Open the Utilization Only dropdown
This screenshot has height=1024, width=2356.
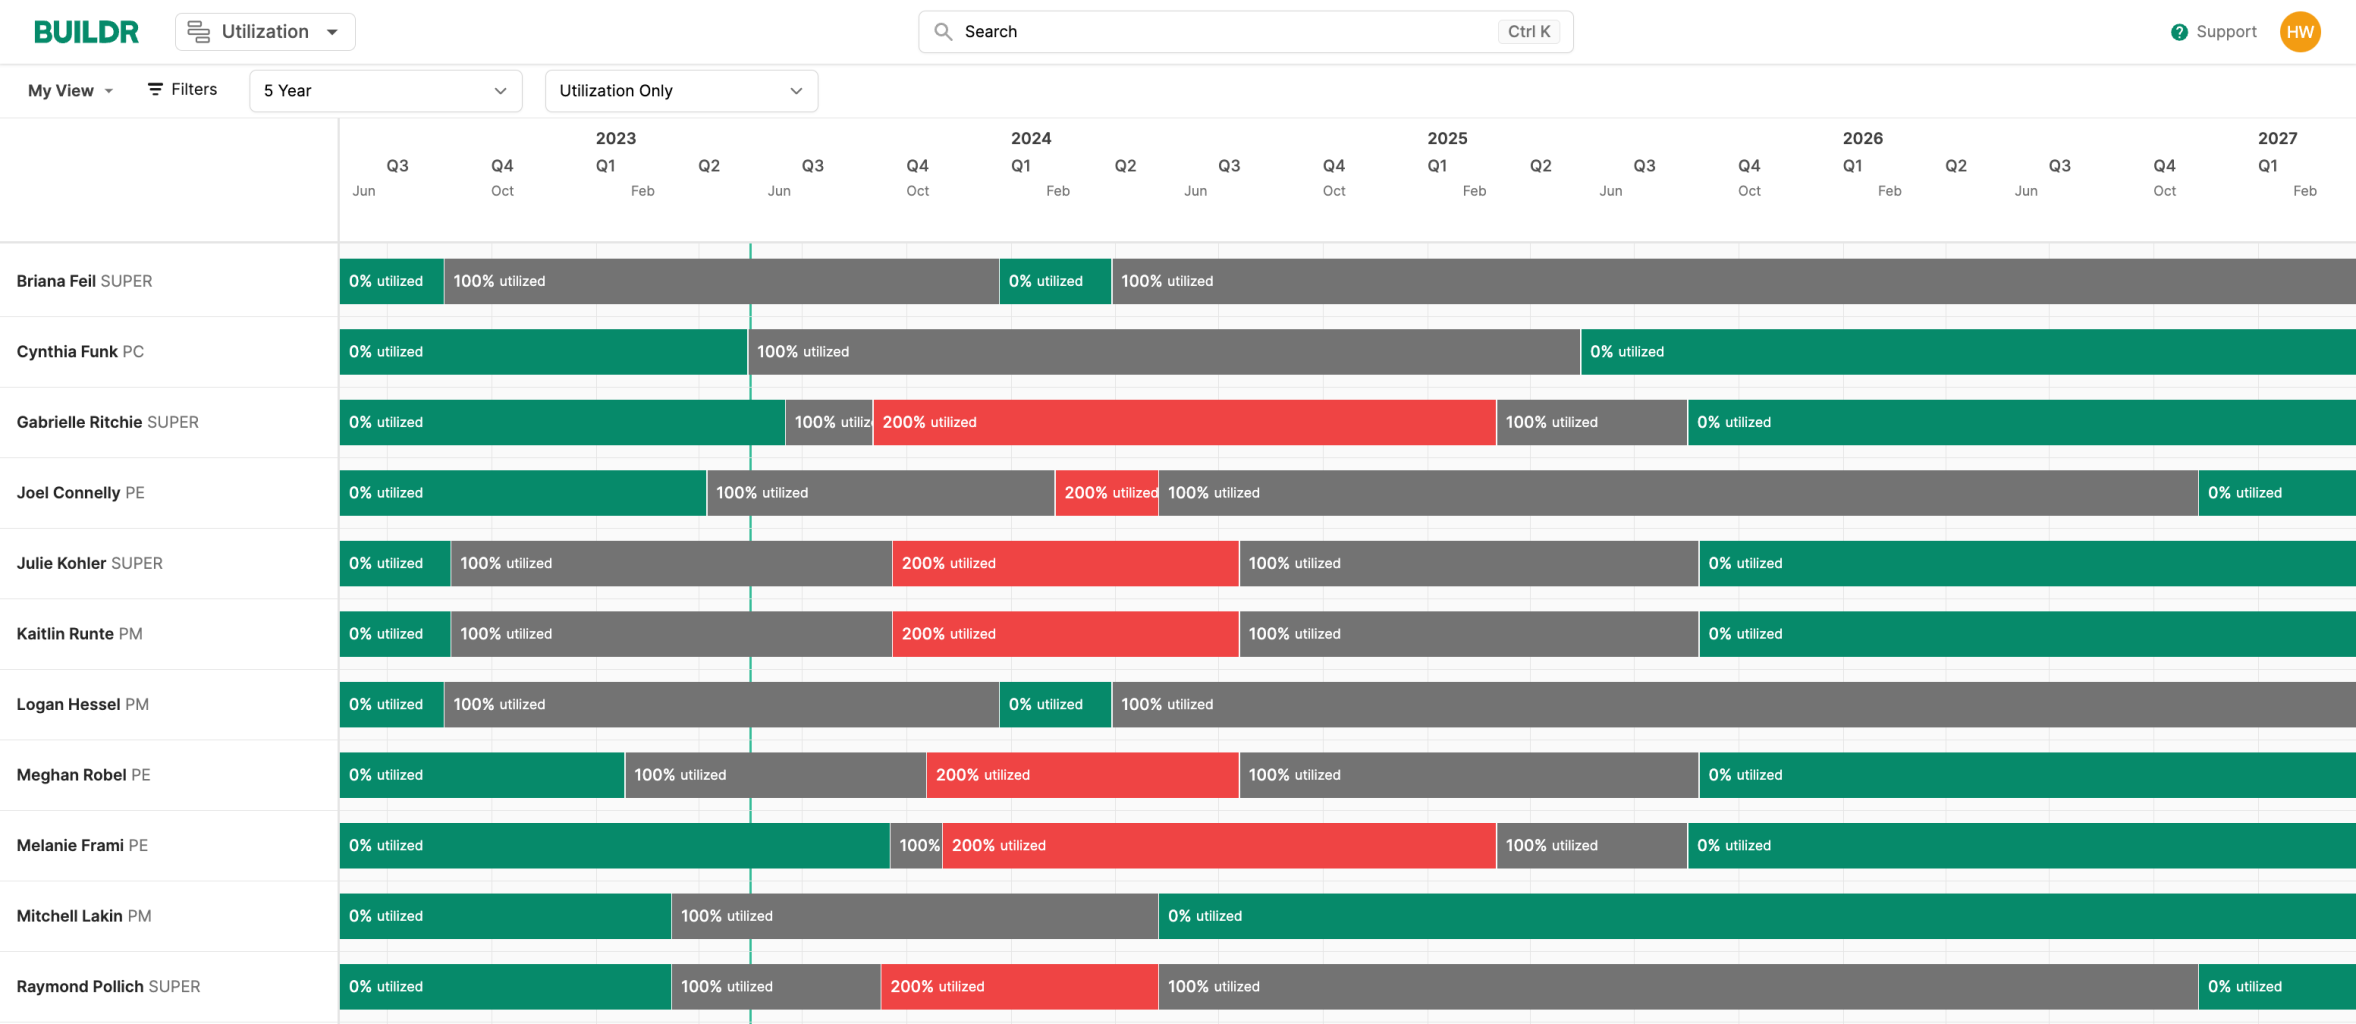click(x=681, y=90)
